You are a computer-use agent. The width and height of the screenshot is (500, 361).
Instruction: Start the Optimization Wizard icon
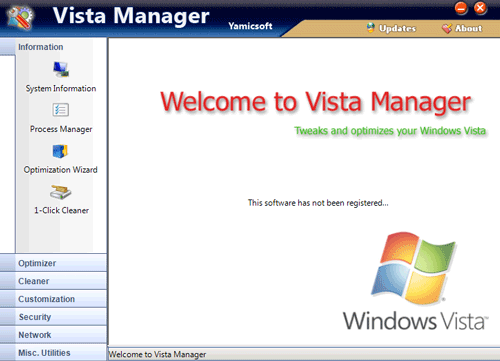[x=60, y=151]
